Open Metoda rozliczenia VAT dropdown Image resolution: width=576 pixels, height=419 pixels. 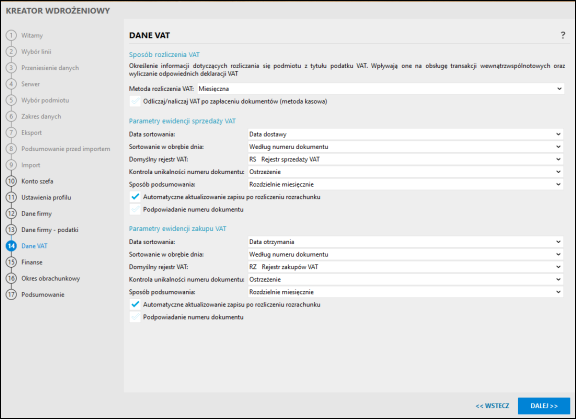381,89
